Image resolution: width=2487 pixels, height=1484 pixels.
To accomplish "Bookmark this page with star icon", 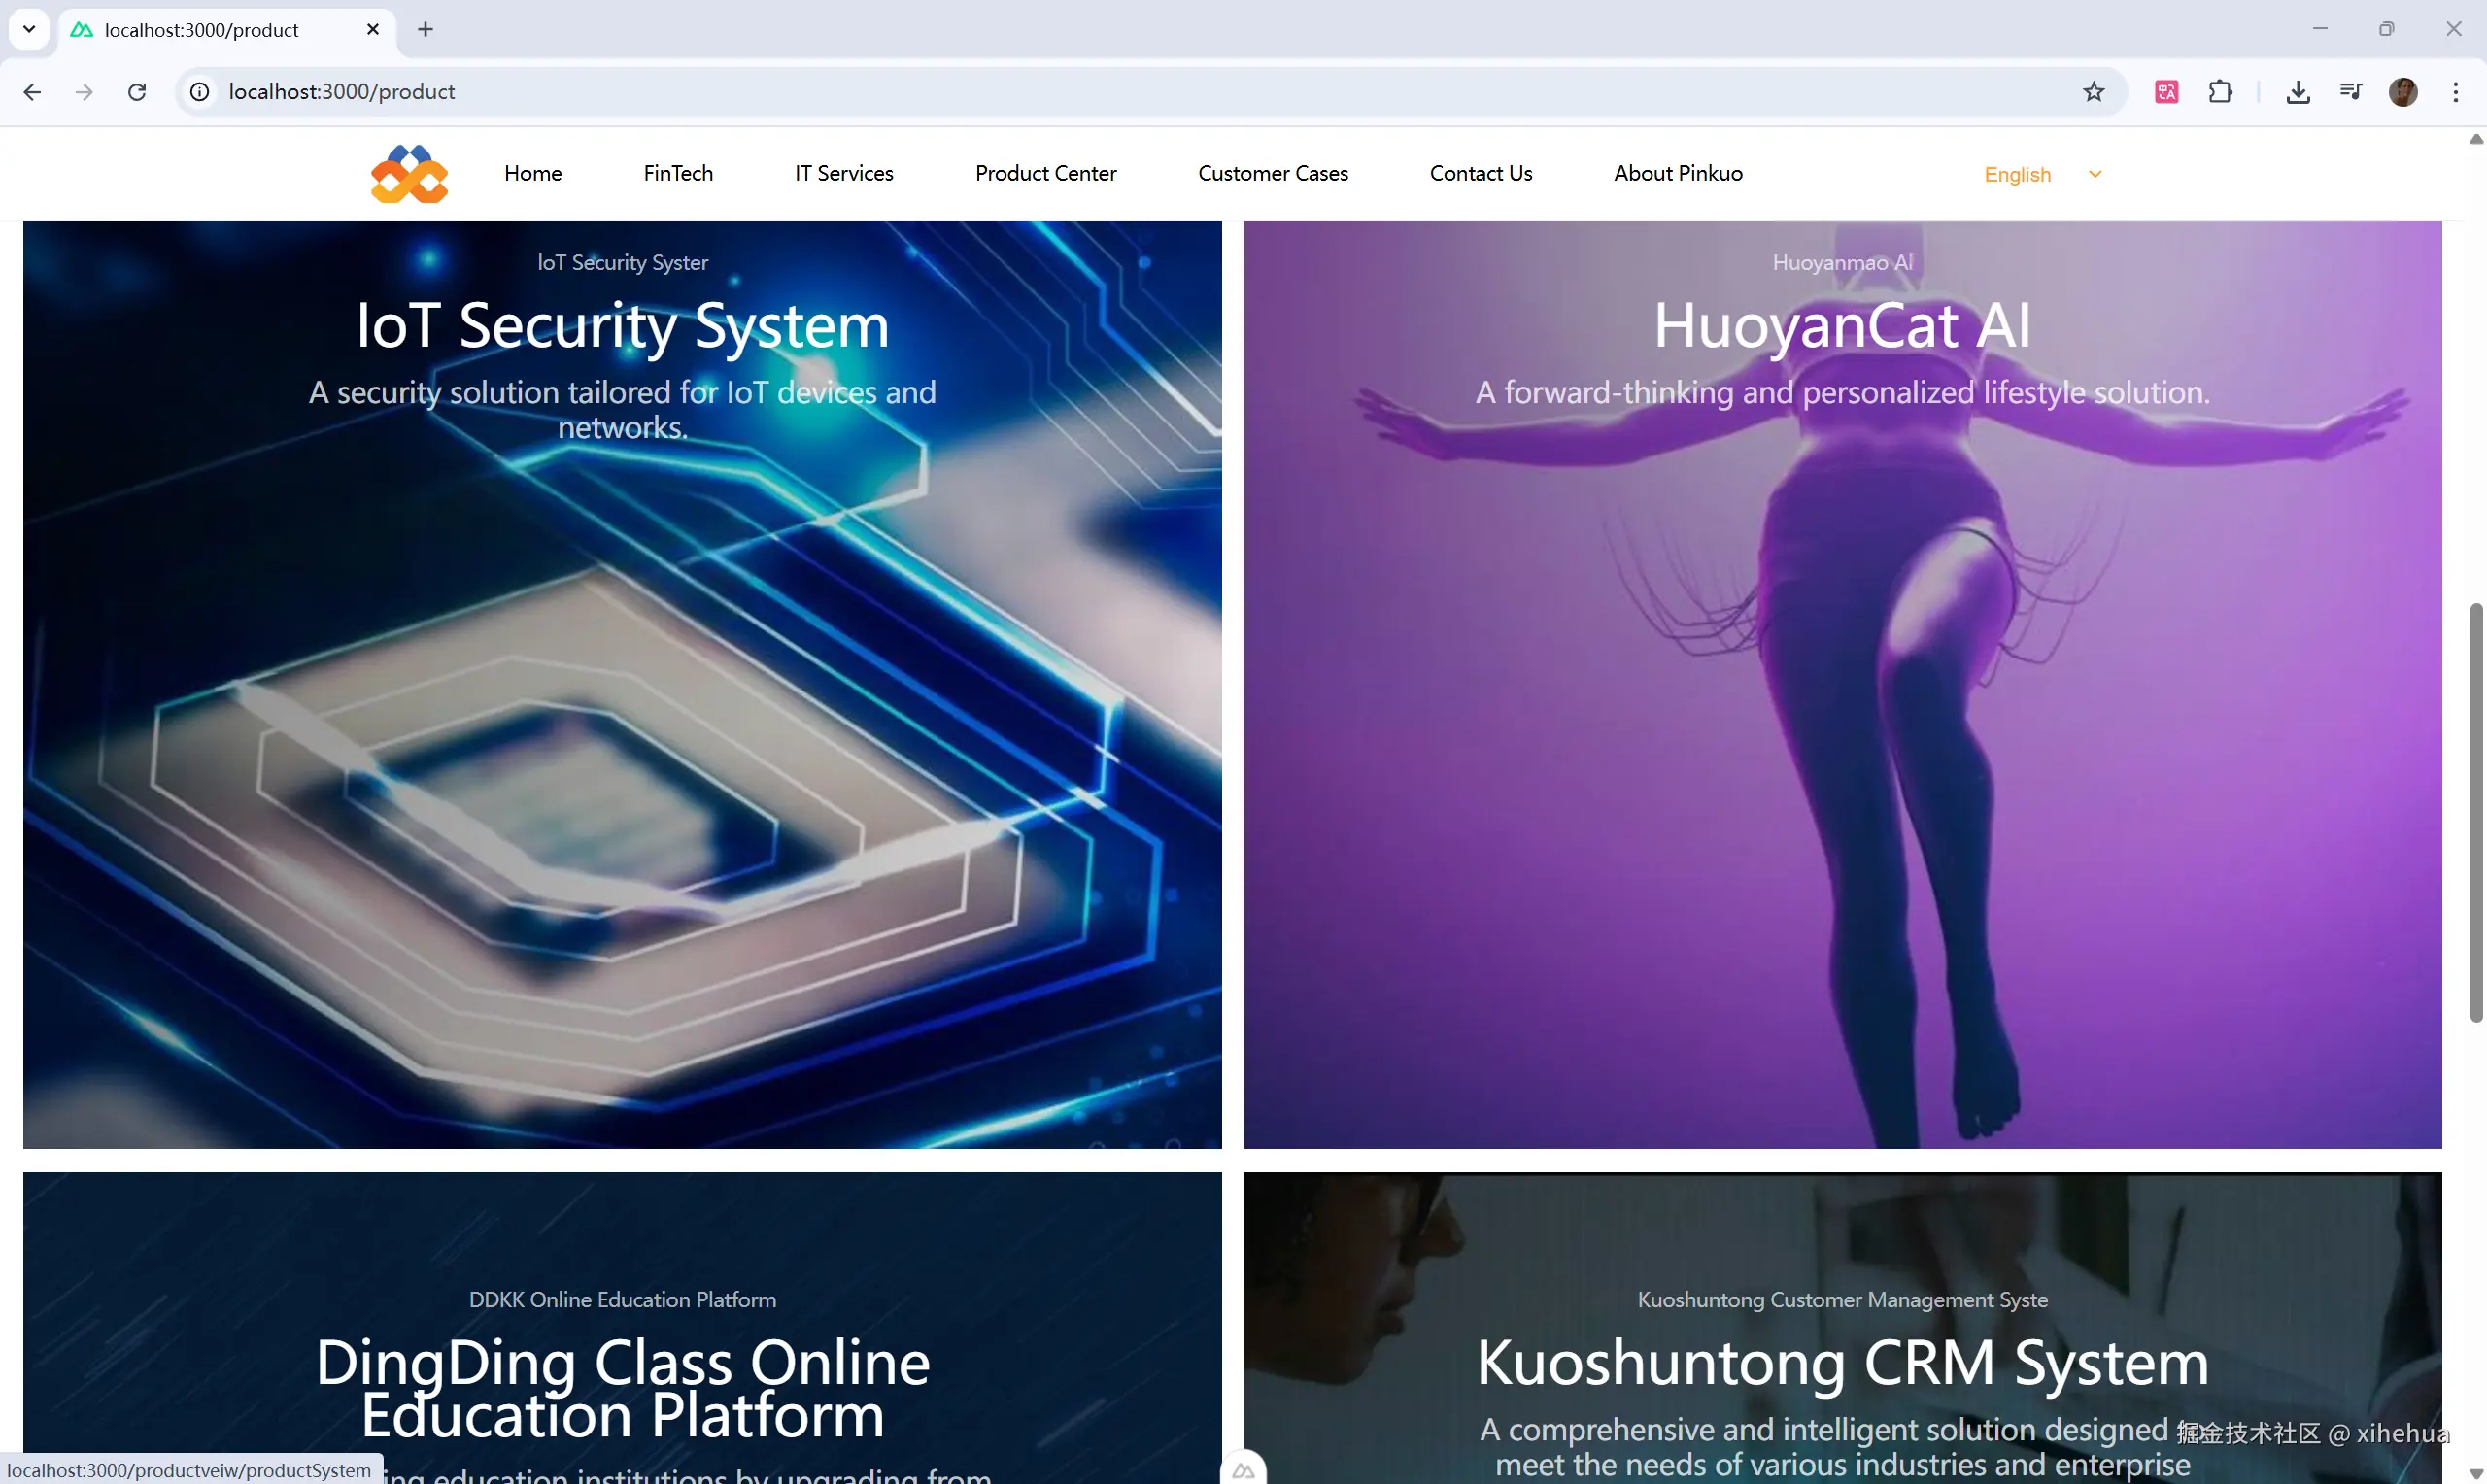I will 2093,92.
